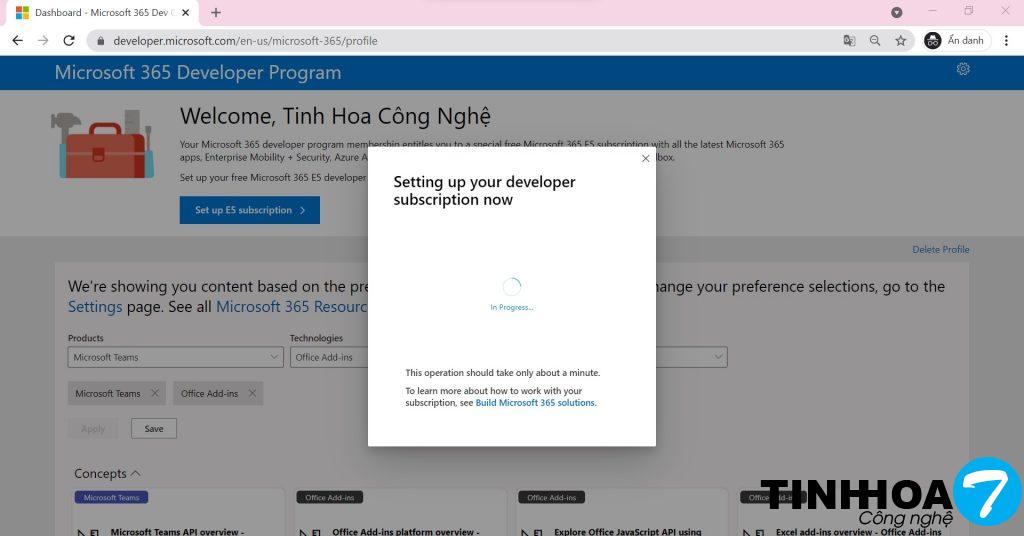The image size is (1024, 536).
Task: Click the zoom magnifier icon in address bar
Action: 875,41
